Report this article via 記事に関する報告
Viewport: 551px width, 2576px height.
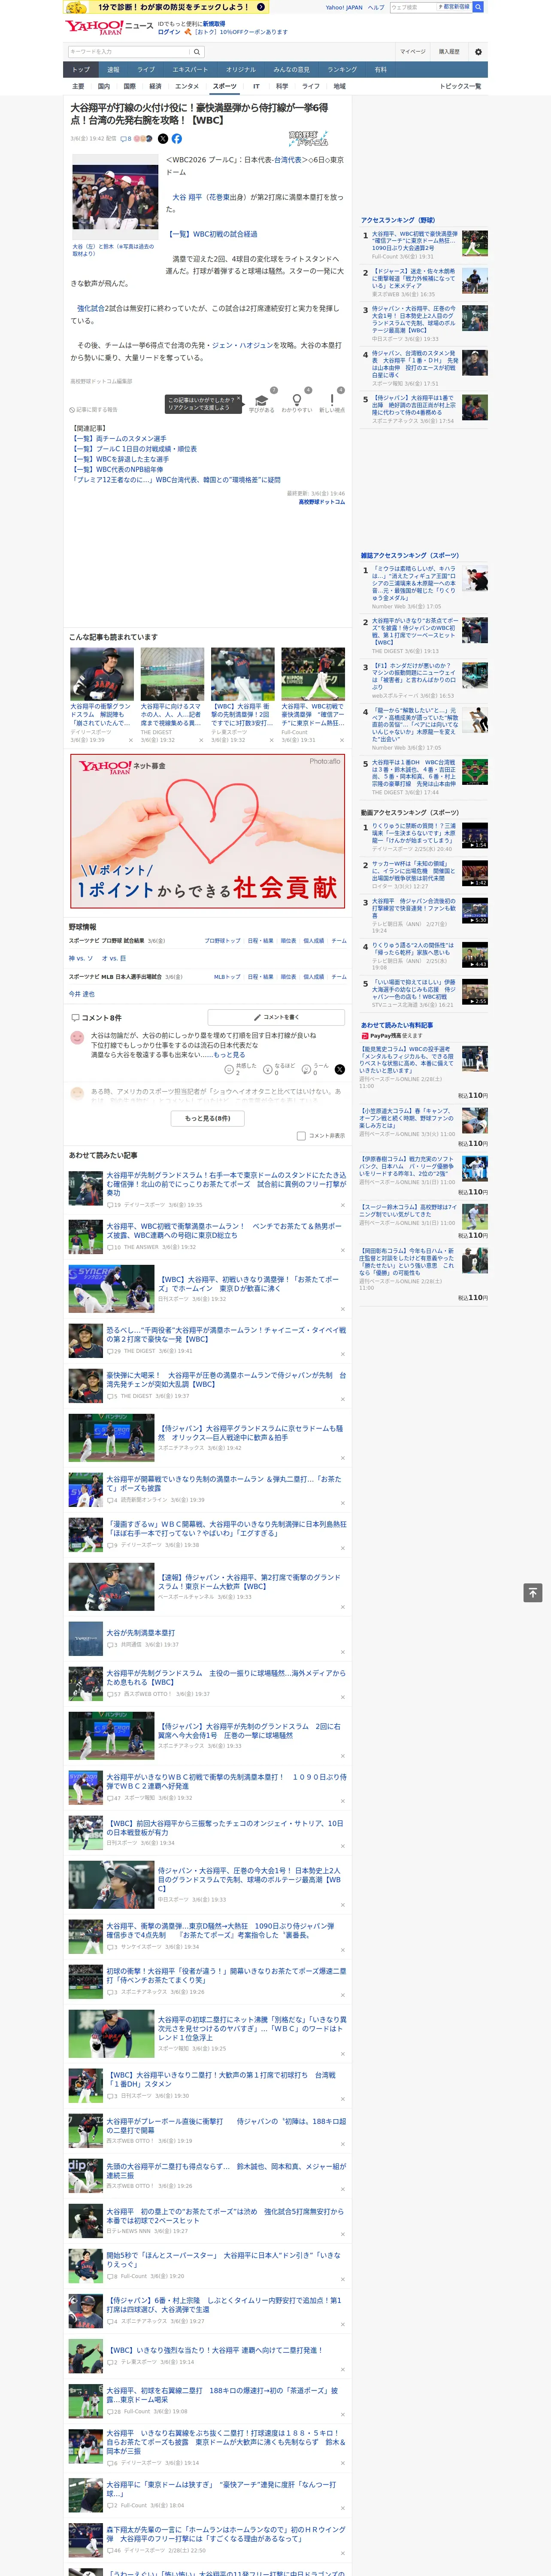point(94,409)
